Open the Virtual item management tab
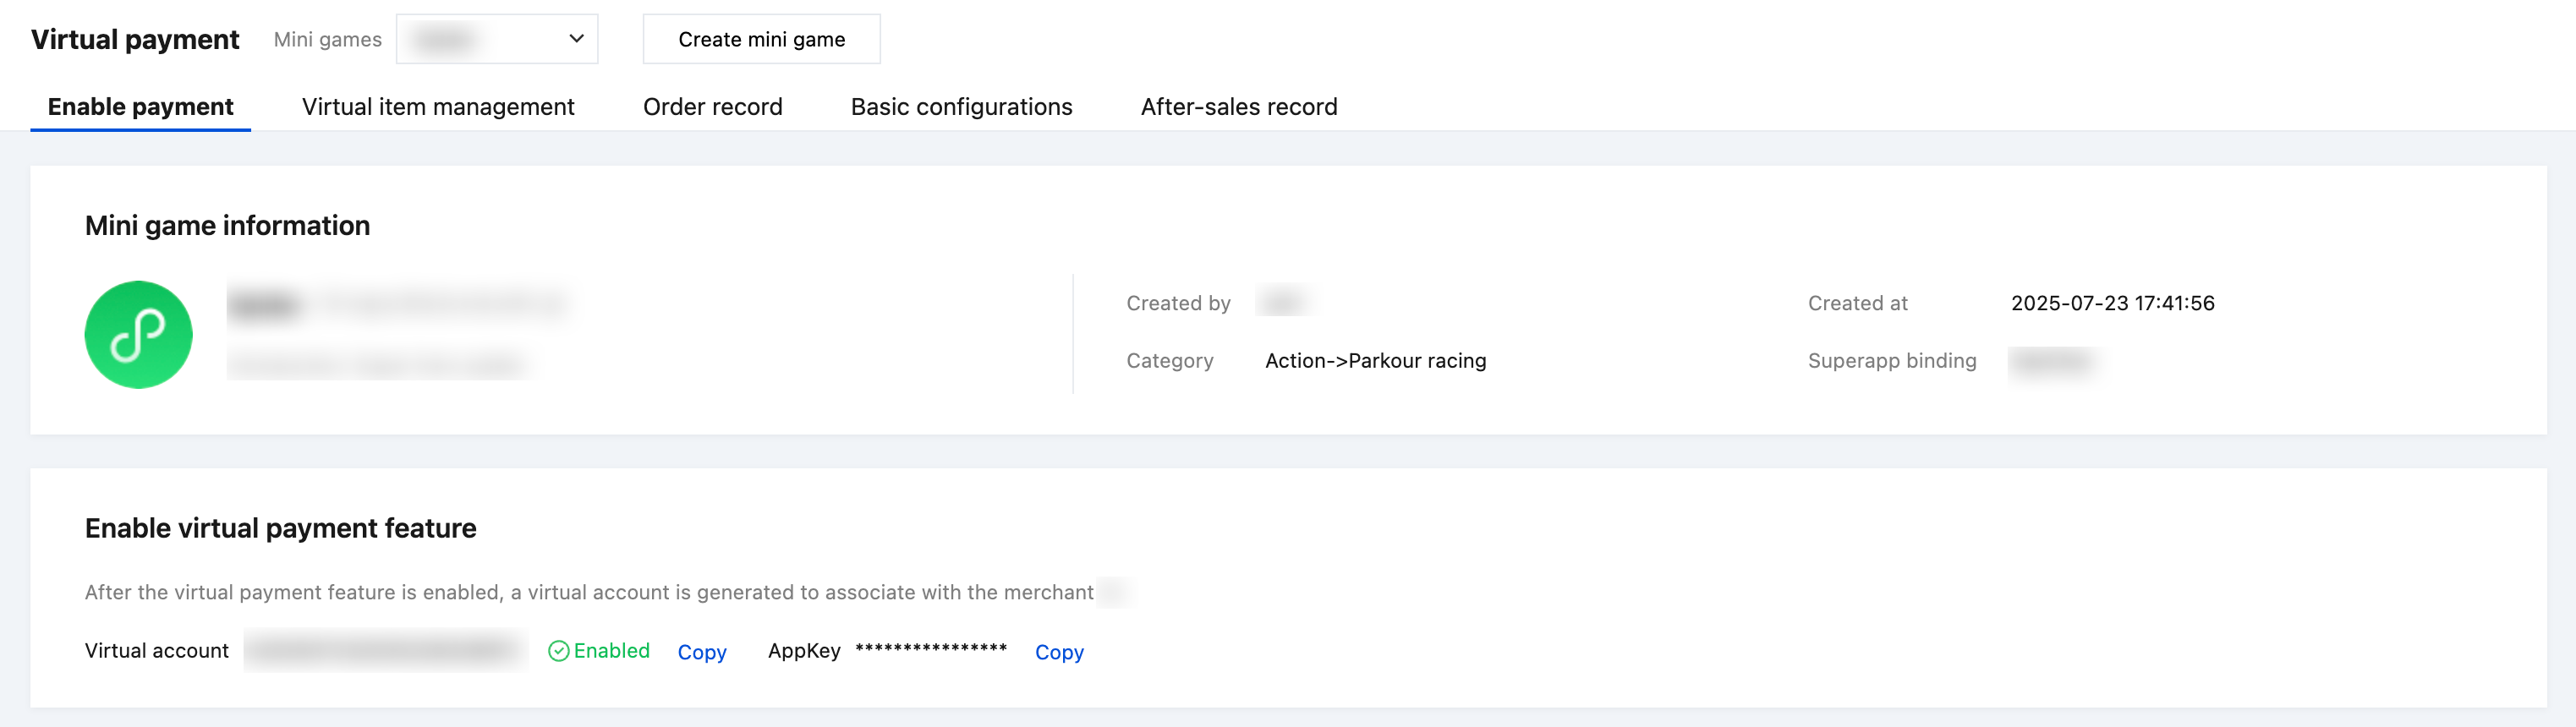Viewport: 2576px width, 727px height. (438, 107)
